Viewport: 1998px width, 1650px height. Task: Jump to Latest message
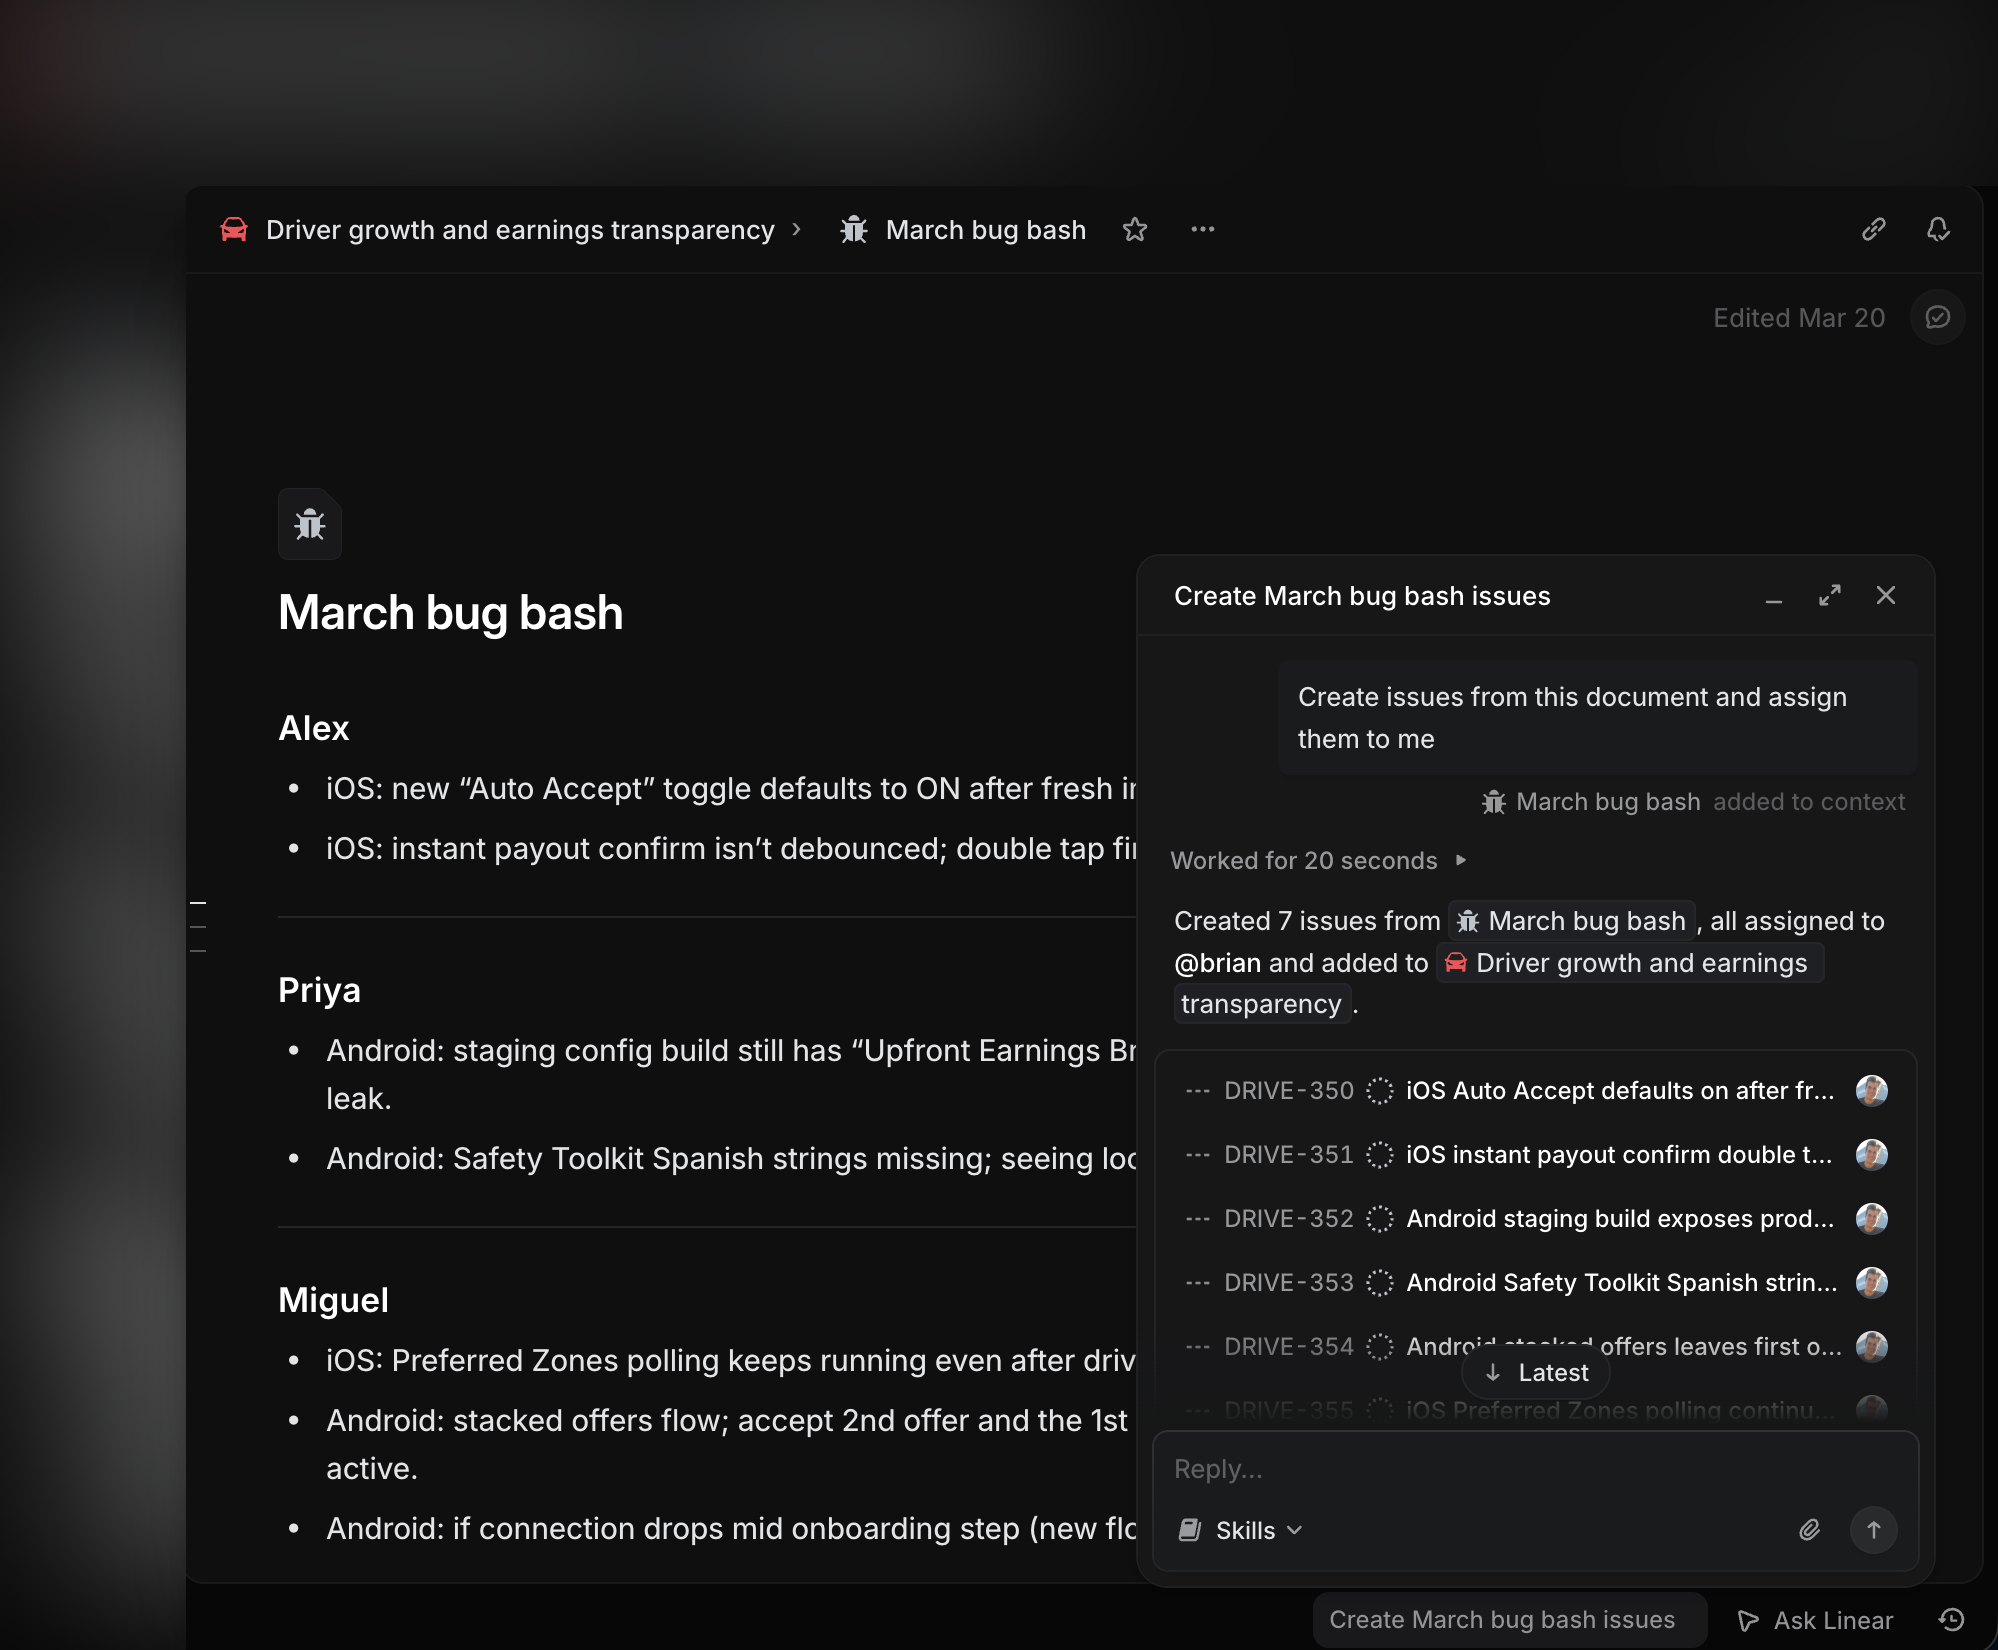click(1535, 1373)
